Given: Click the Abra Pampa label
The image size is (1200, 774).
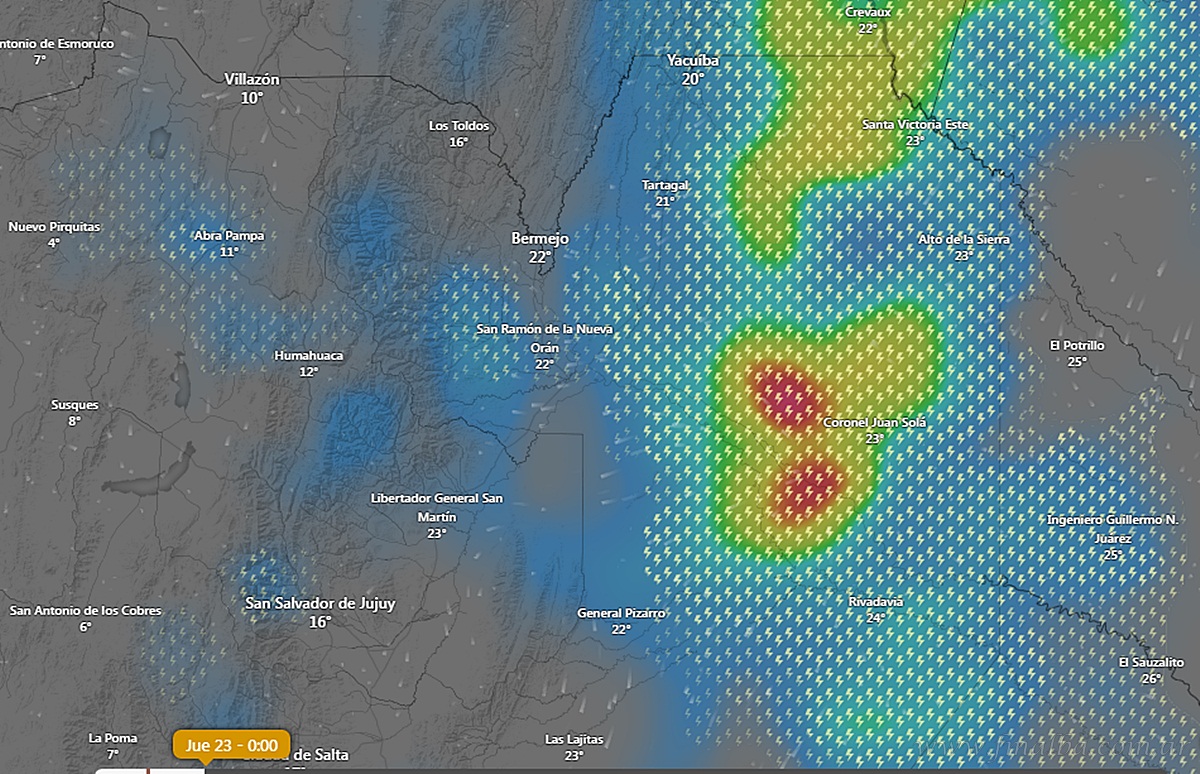Looking at the screenshot, I should (229, 236).
